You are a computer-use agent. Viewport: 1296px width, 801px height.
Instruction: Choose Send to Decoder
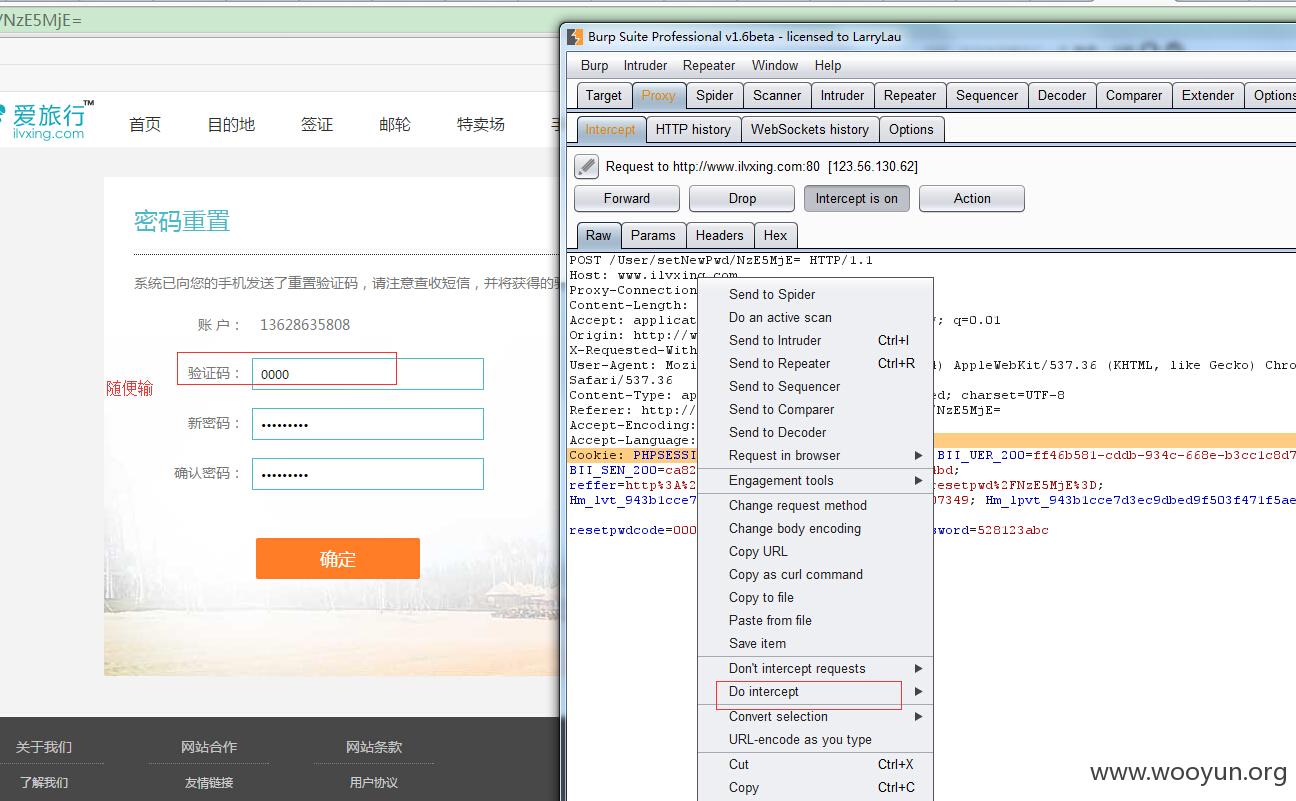pos(815,432)
